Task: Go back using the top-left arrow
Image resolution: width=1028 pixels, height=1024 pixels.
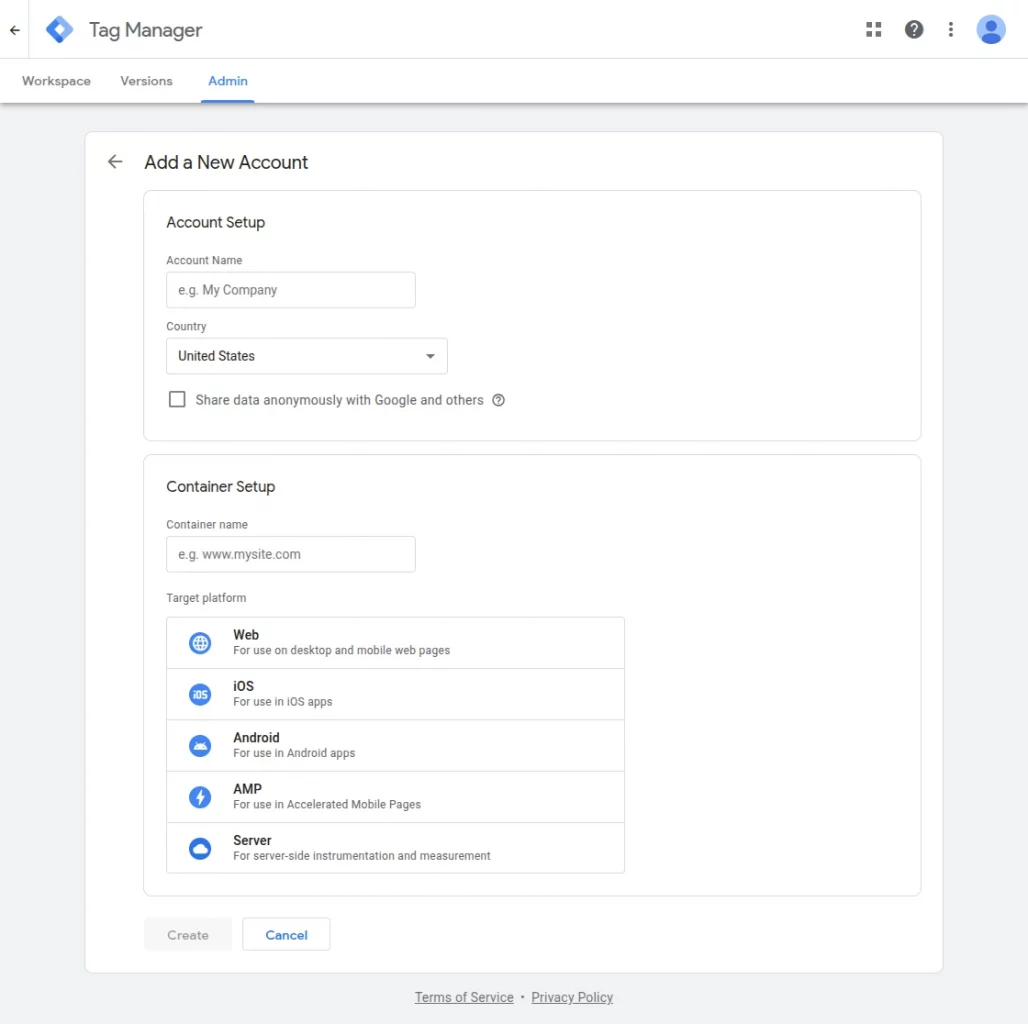Action: (x=14, y=30)
